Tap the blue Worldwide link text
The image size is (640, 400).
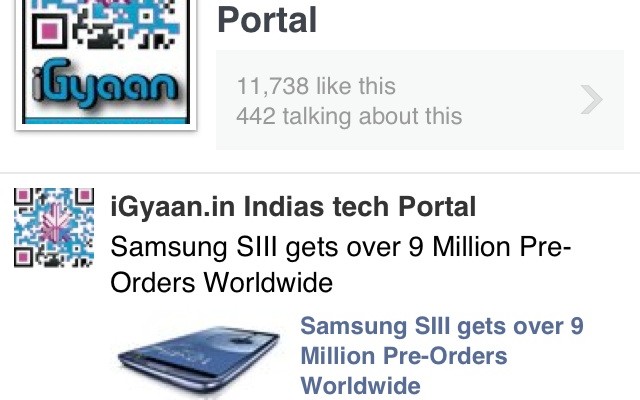pos(360,385)
